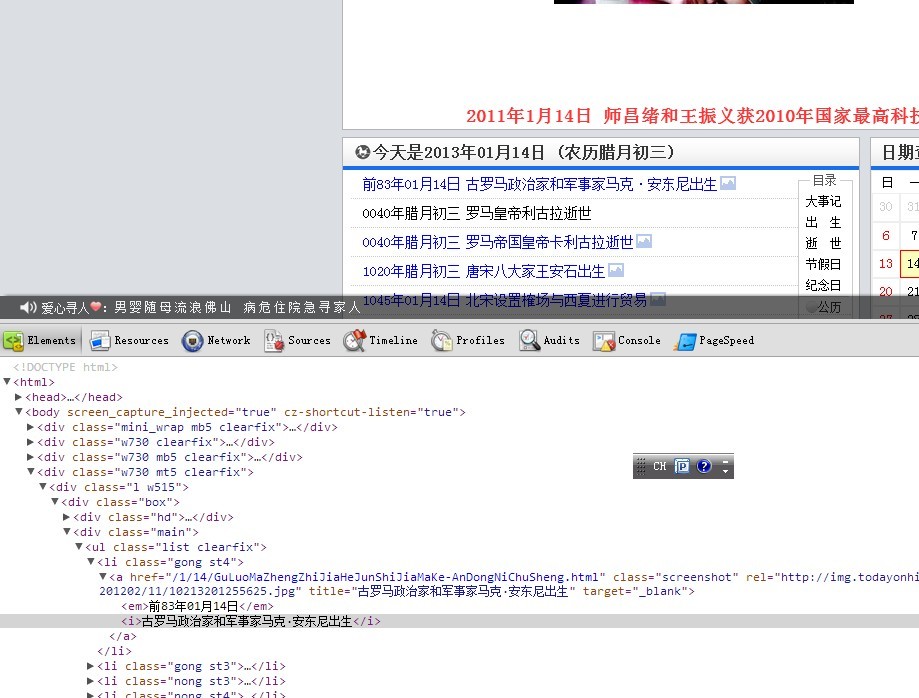Click 大事记 in the 目录 box

click(x=823, y=201)
